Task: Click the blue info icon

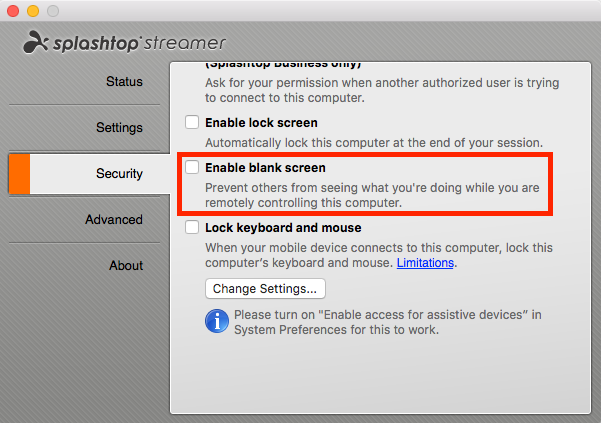Action: coord(217,321)
